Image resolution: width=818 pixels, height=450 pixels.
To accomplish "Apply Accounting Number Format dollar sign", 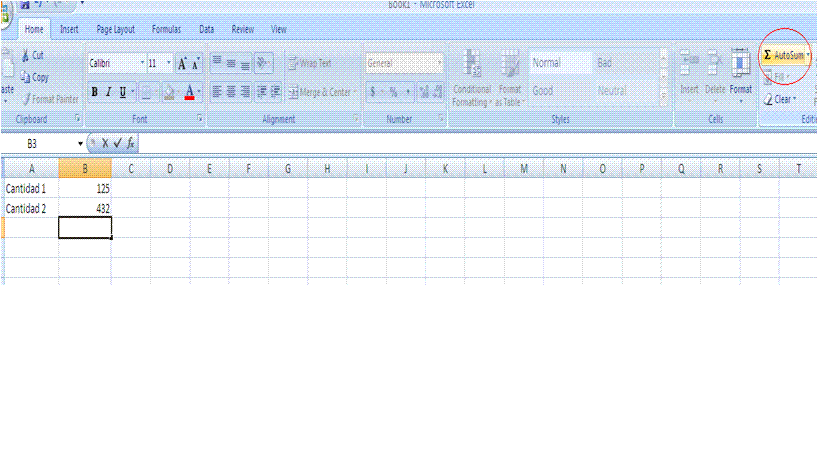I will click(372, 92).
